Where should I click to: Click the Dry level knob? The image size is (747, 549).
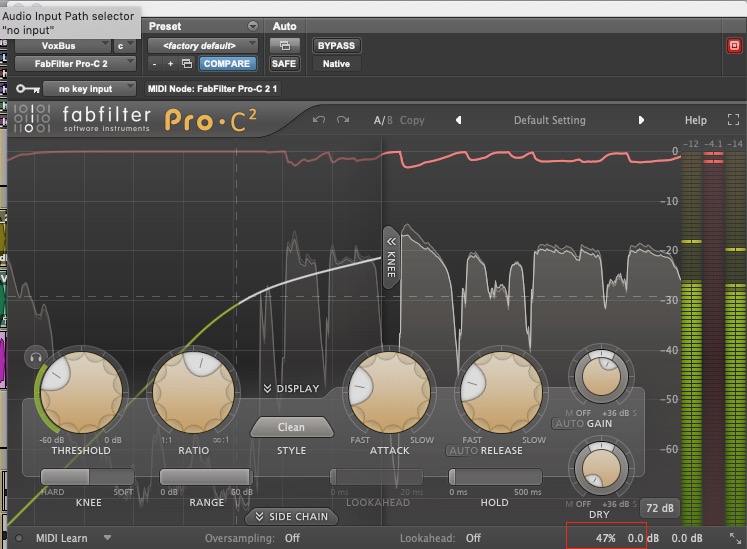pos(601,468)
